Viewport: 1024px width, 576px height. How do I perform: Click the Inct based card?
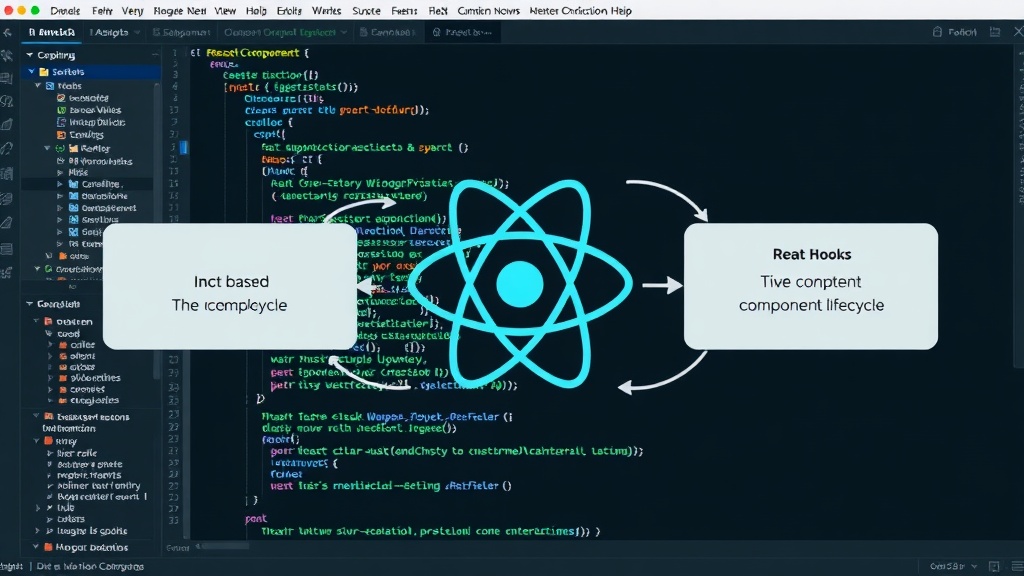click(x=230, y=286)
